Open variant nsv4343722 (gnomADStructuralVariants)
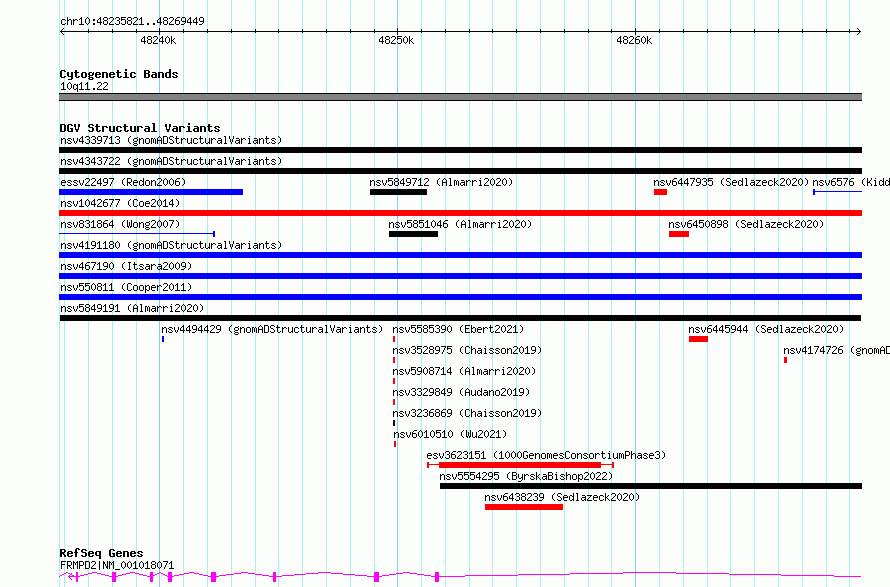Screen dimensions: 890x587 tap(171, 161)
